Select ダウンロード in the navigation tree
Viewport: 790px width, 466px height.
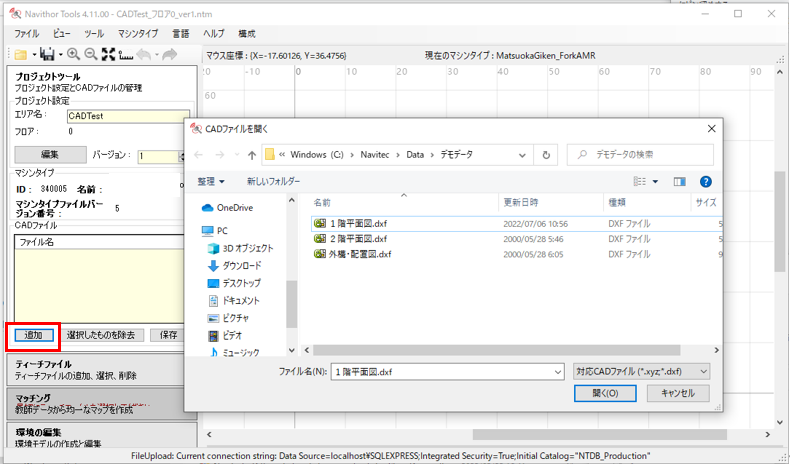click(x=241, y=265)
